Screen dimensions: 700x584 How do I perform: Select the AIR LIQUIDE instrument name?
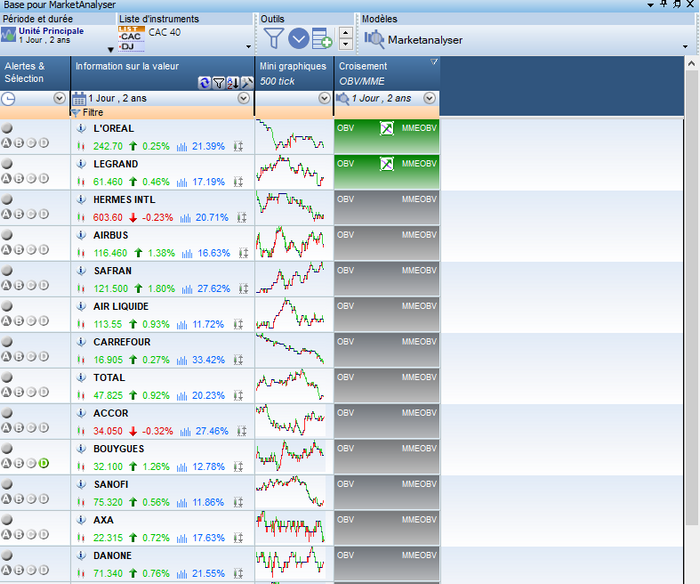coord(121,307)
